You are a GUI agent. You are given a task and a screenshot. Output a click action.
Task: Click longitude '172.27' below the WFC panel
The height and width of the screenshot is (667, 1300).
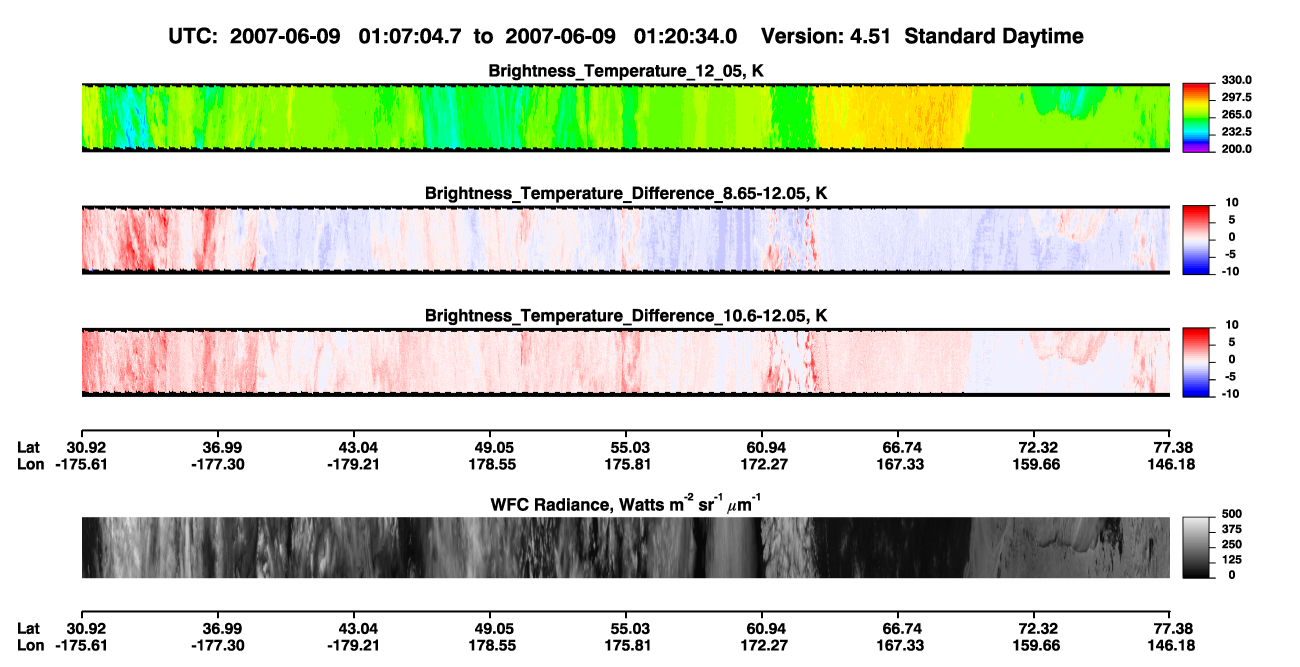(762, 646)
